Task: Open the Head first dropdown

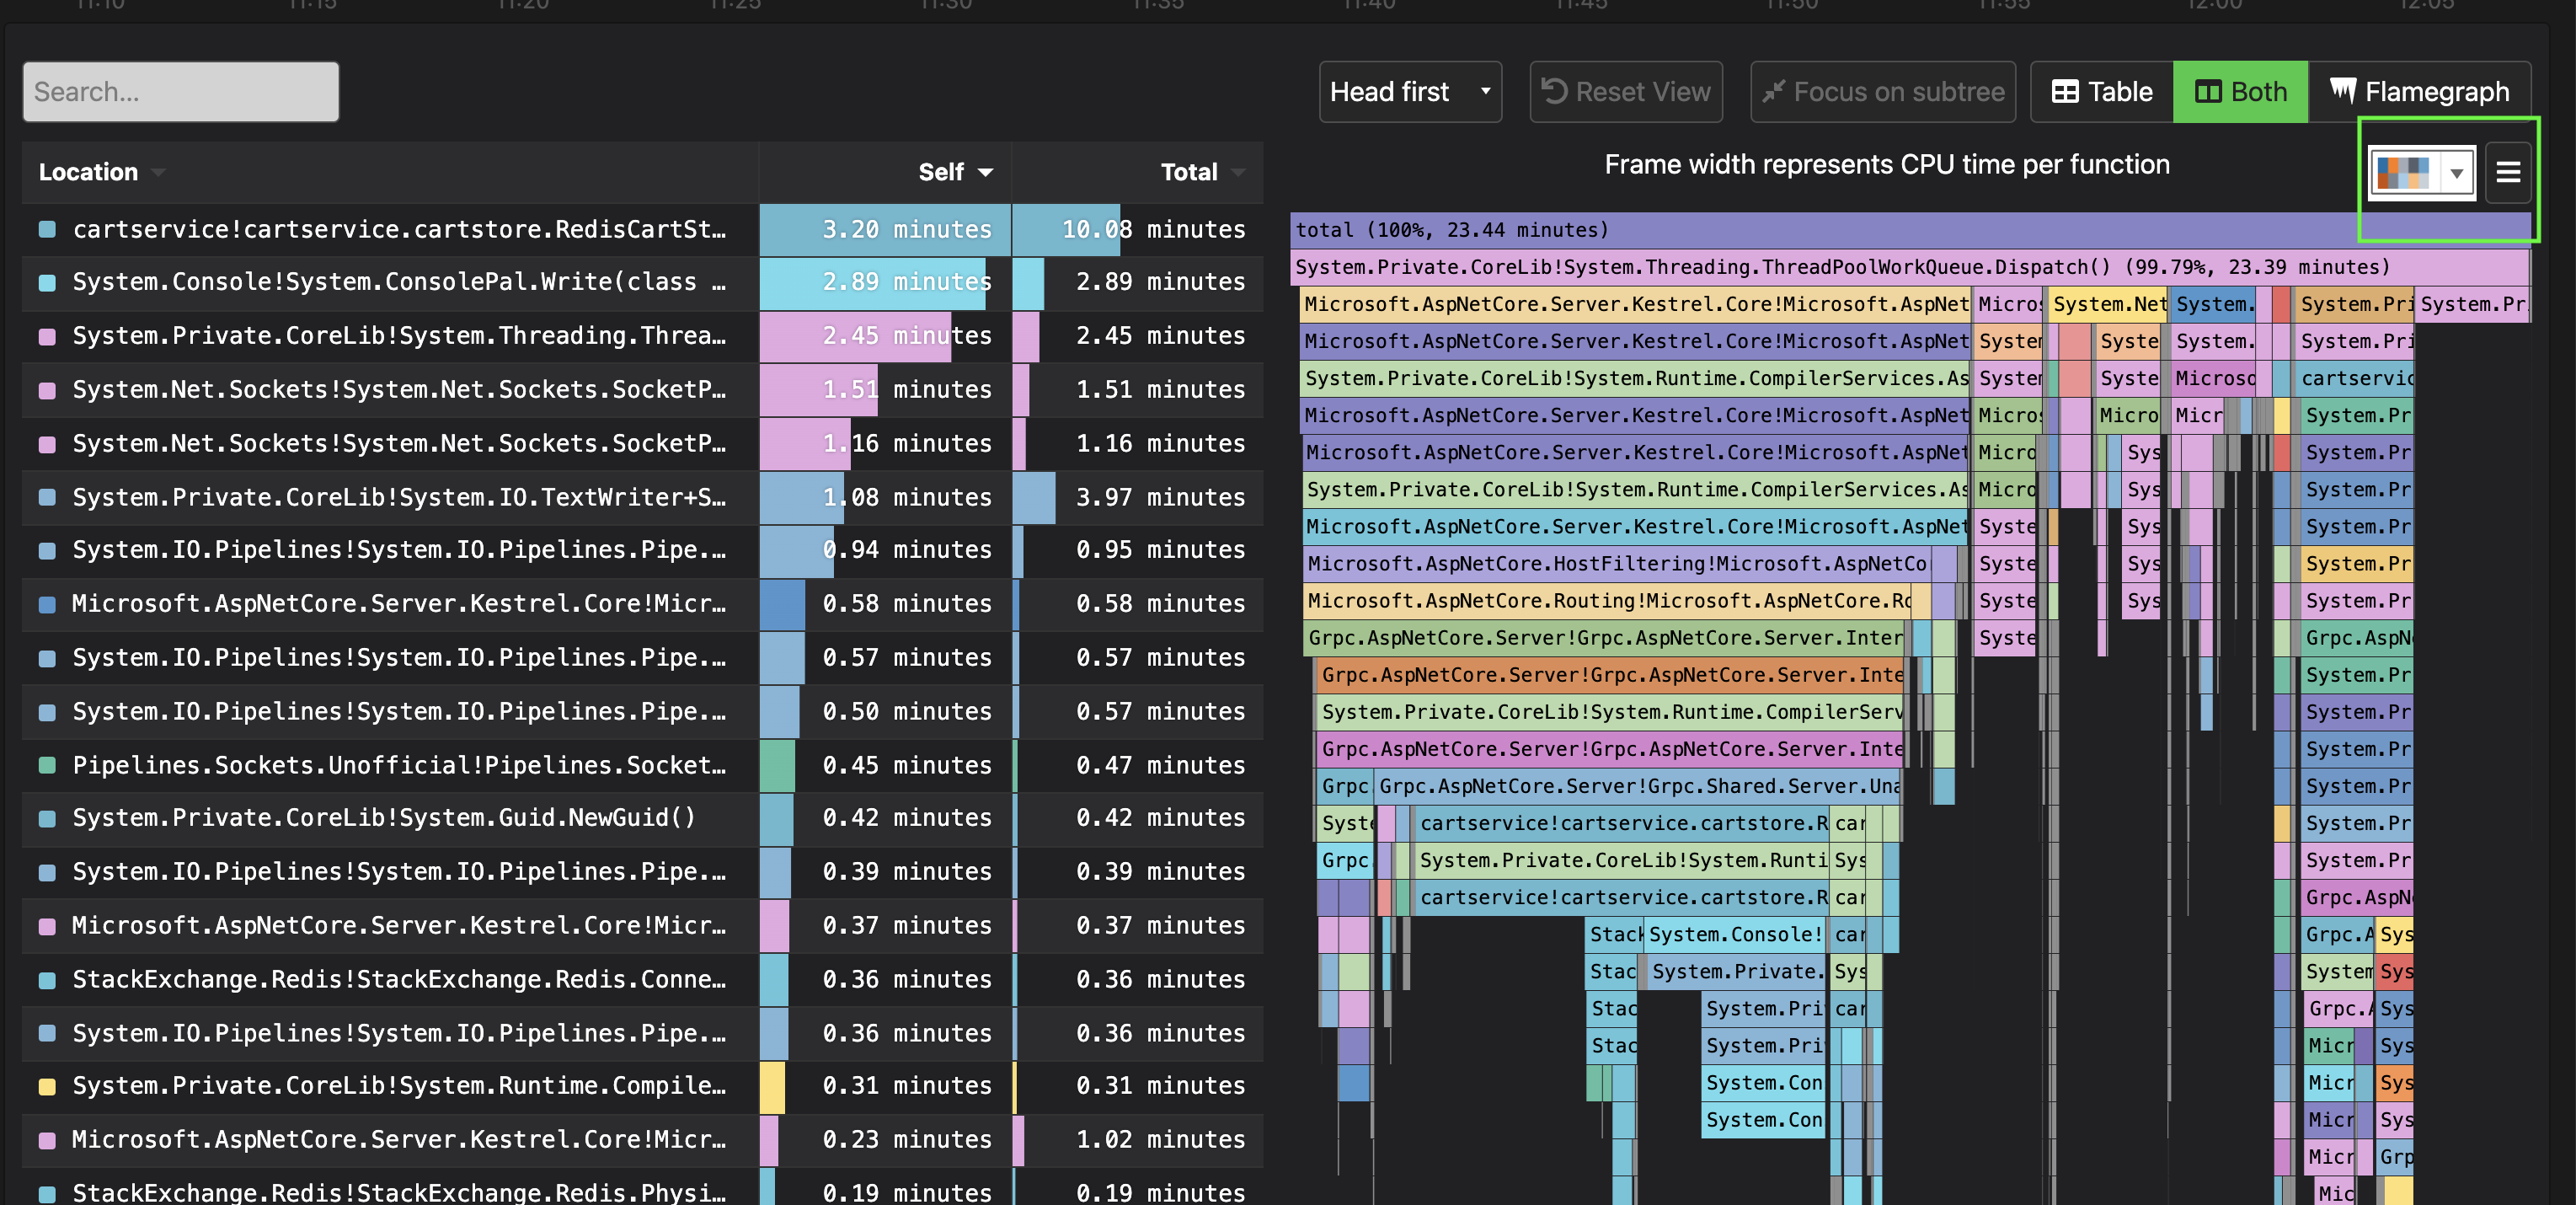Action: tap(1410, 91)
